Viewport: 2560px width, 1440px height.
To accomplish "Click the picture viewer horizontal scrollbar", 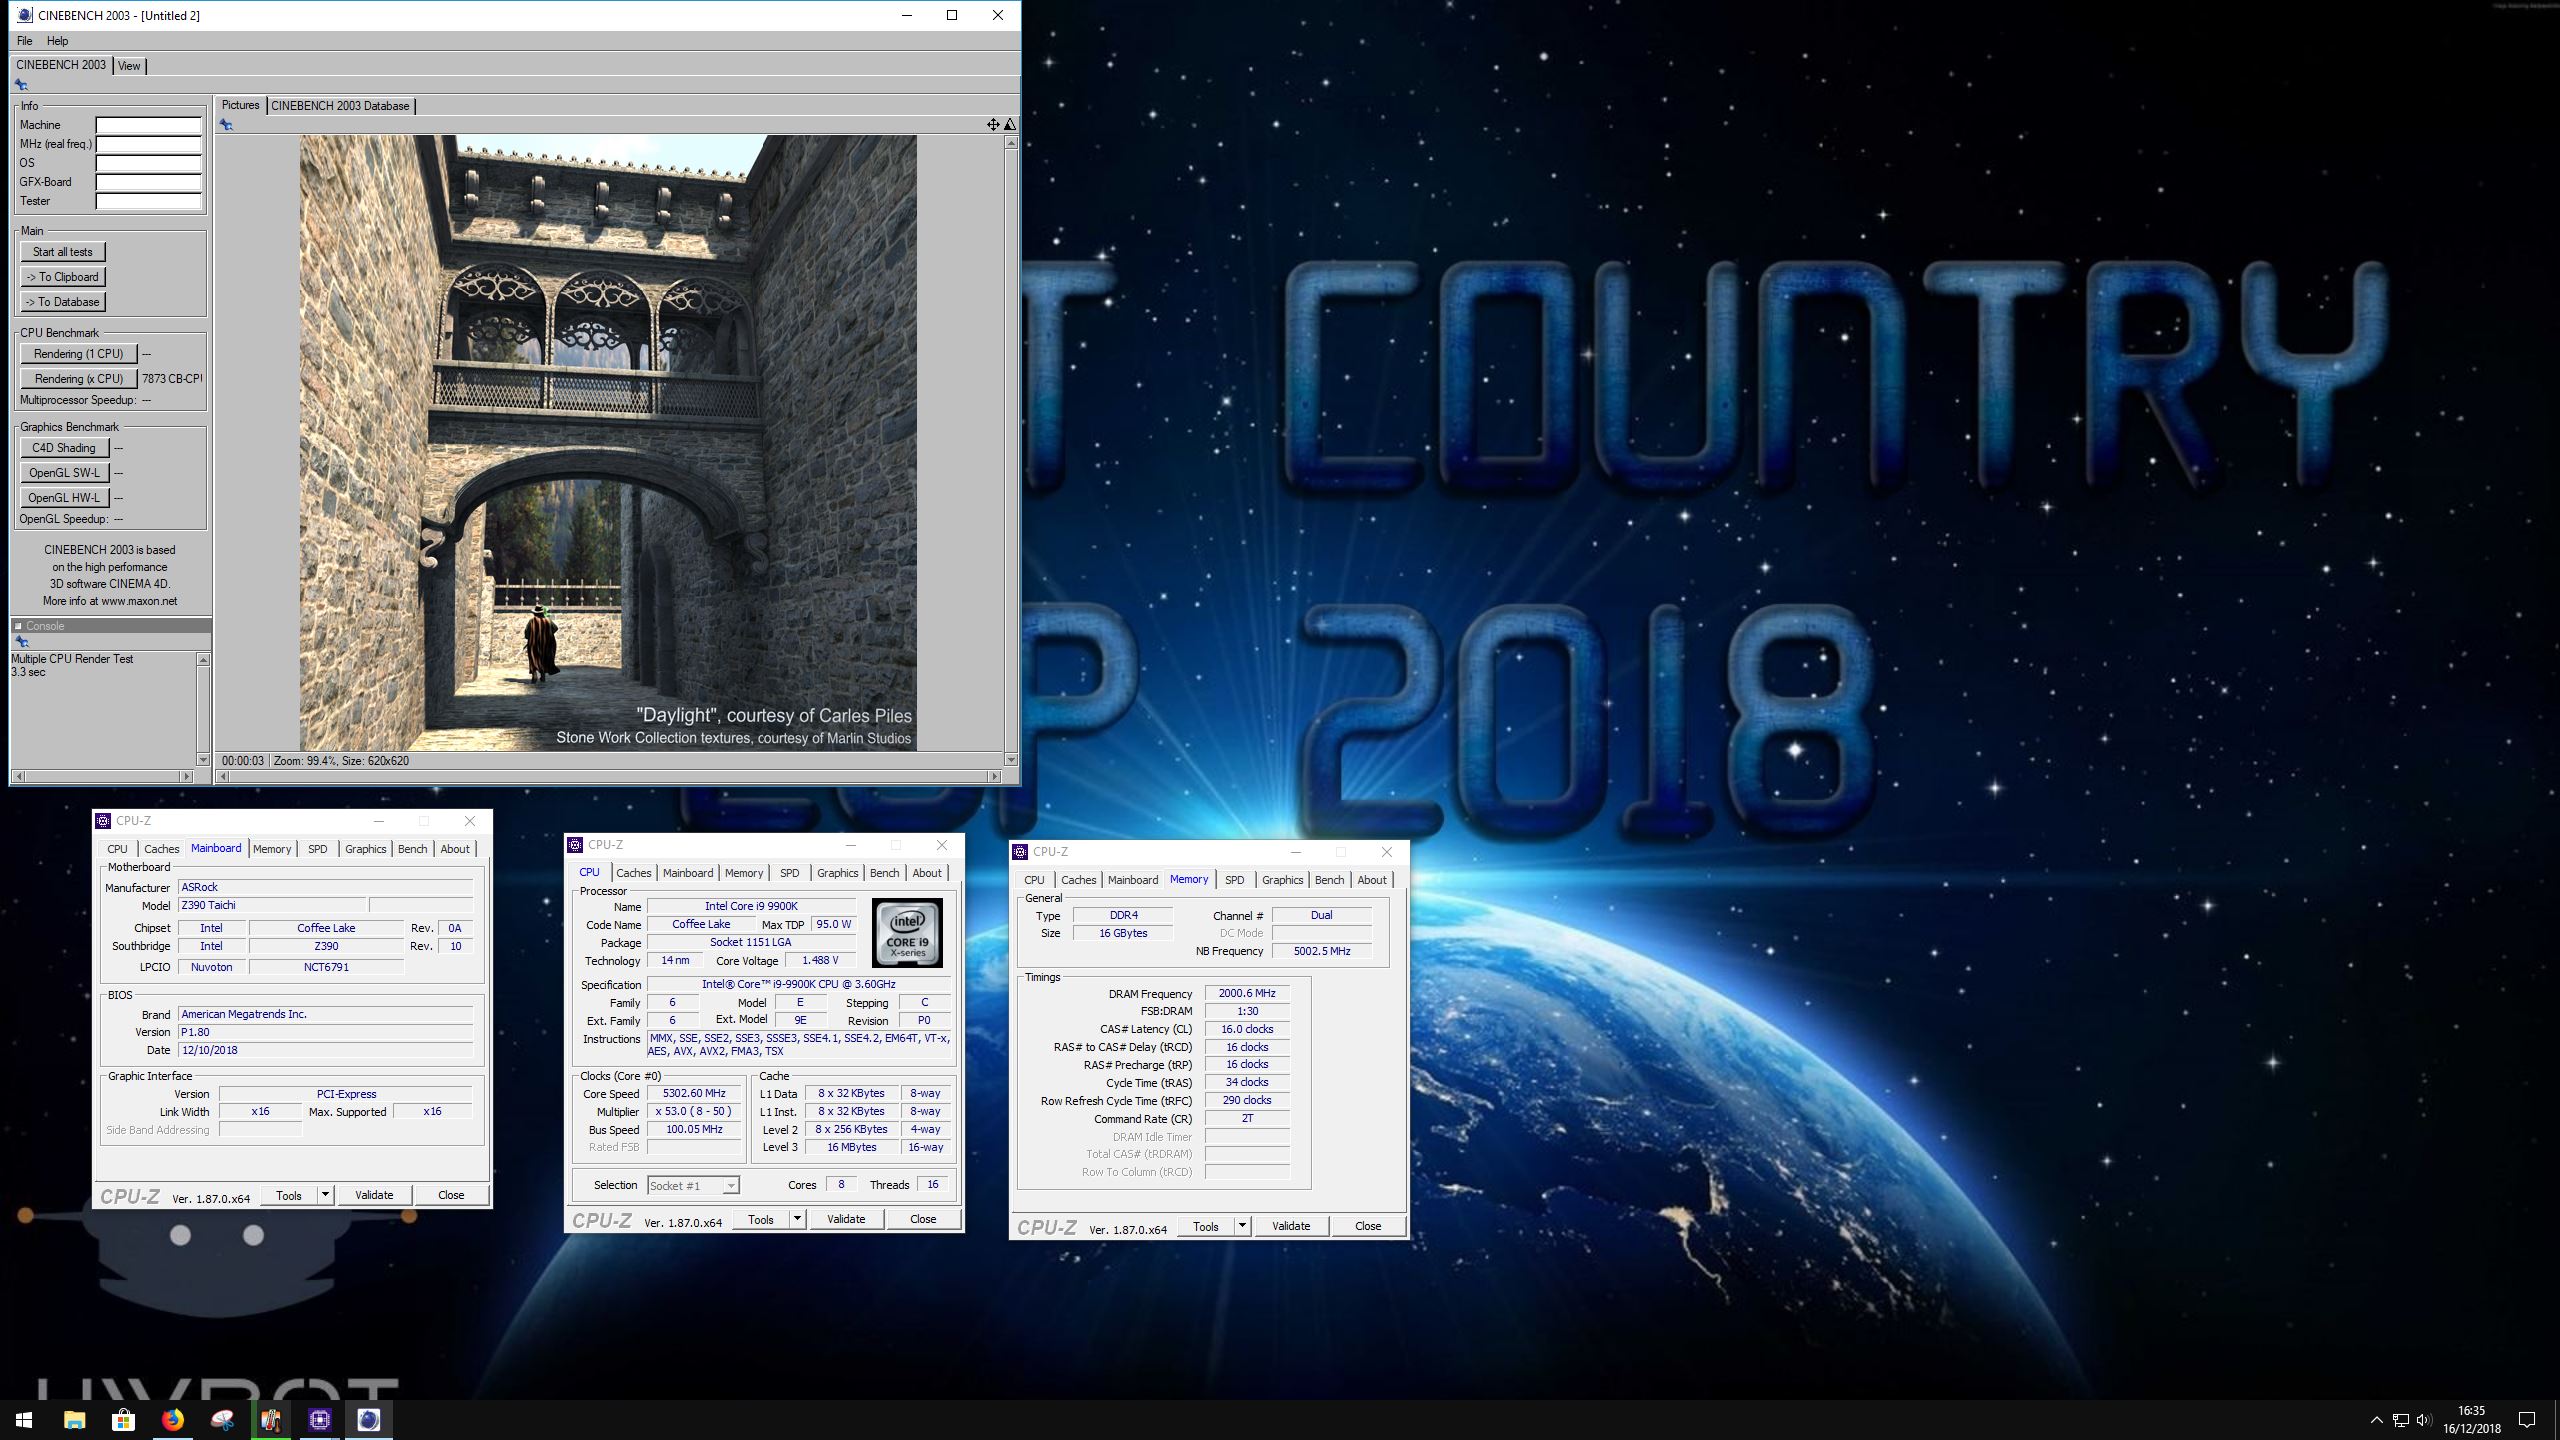I will pos(608,777).
